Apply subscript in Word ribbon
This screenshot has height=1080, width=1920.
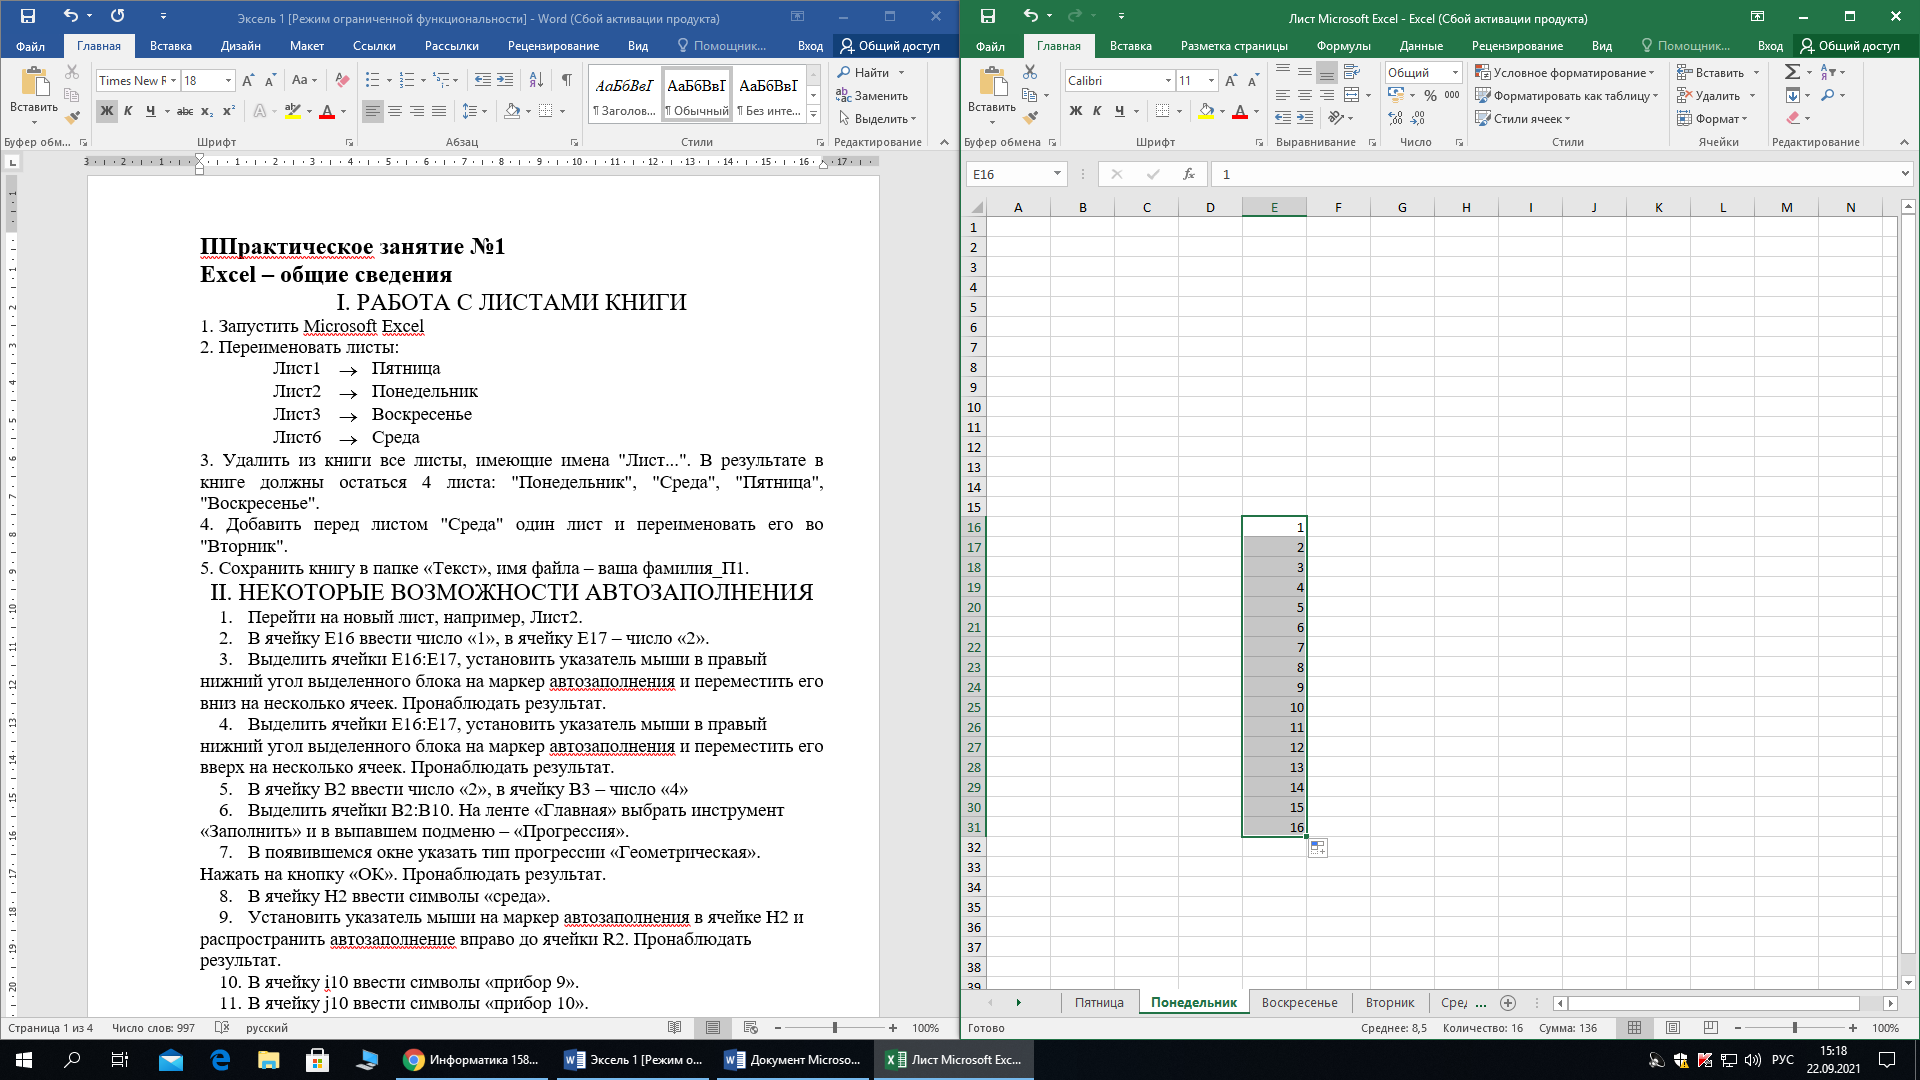click(x=207, y=111)
